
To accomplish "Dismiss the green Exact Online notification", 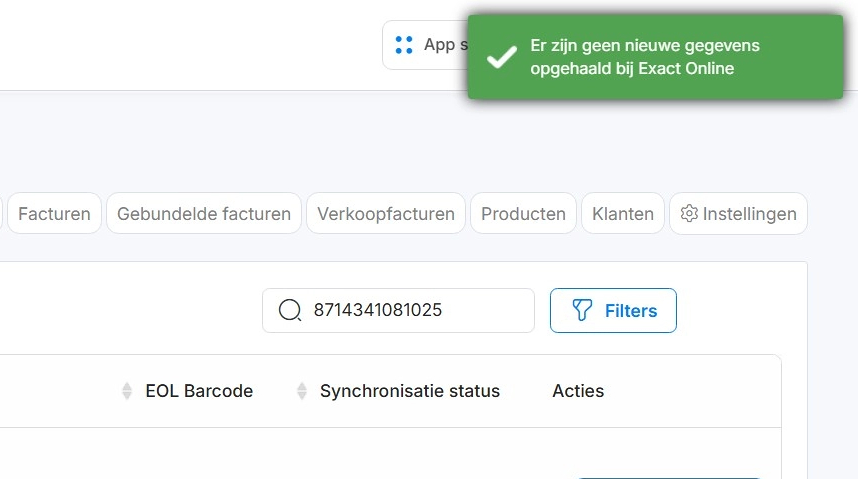I will tap(655, 57).
